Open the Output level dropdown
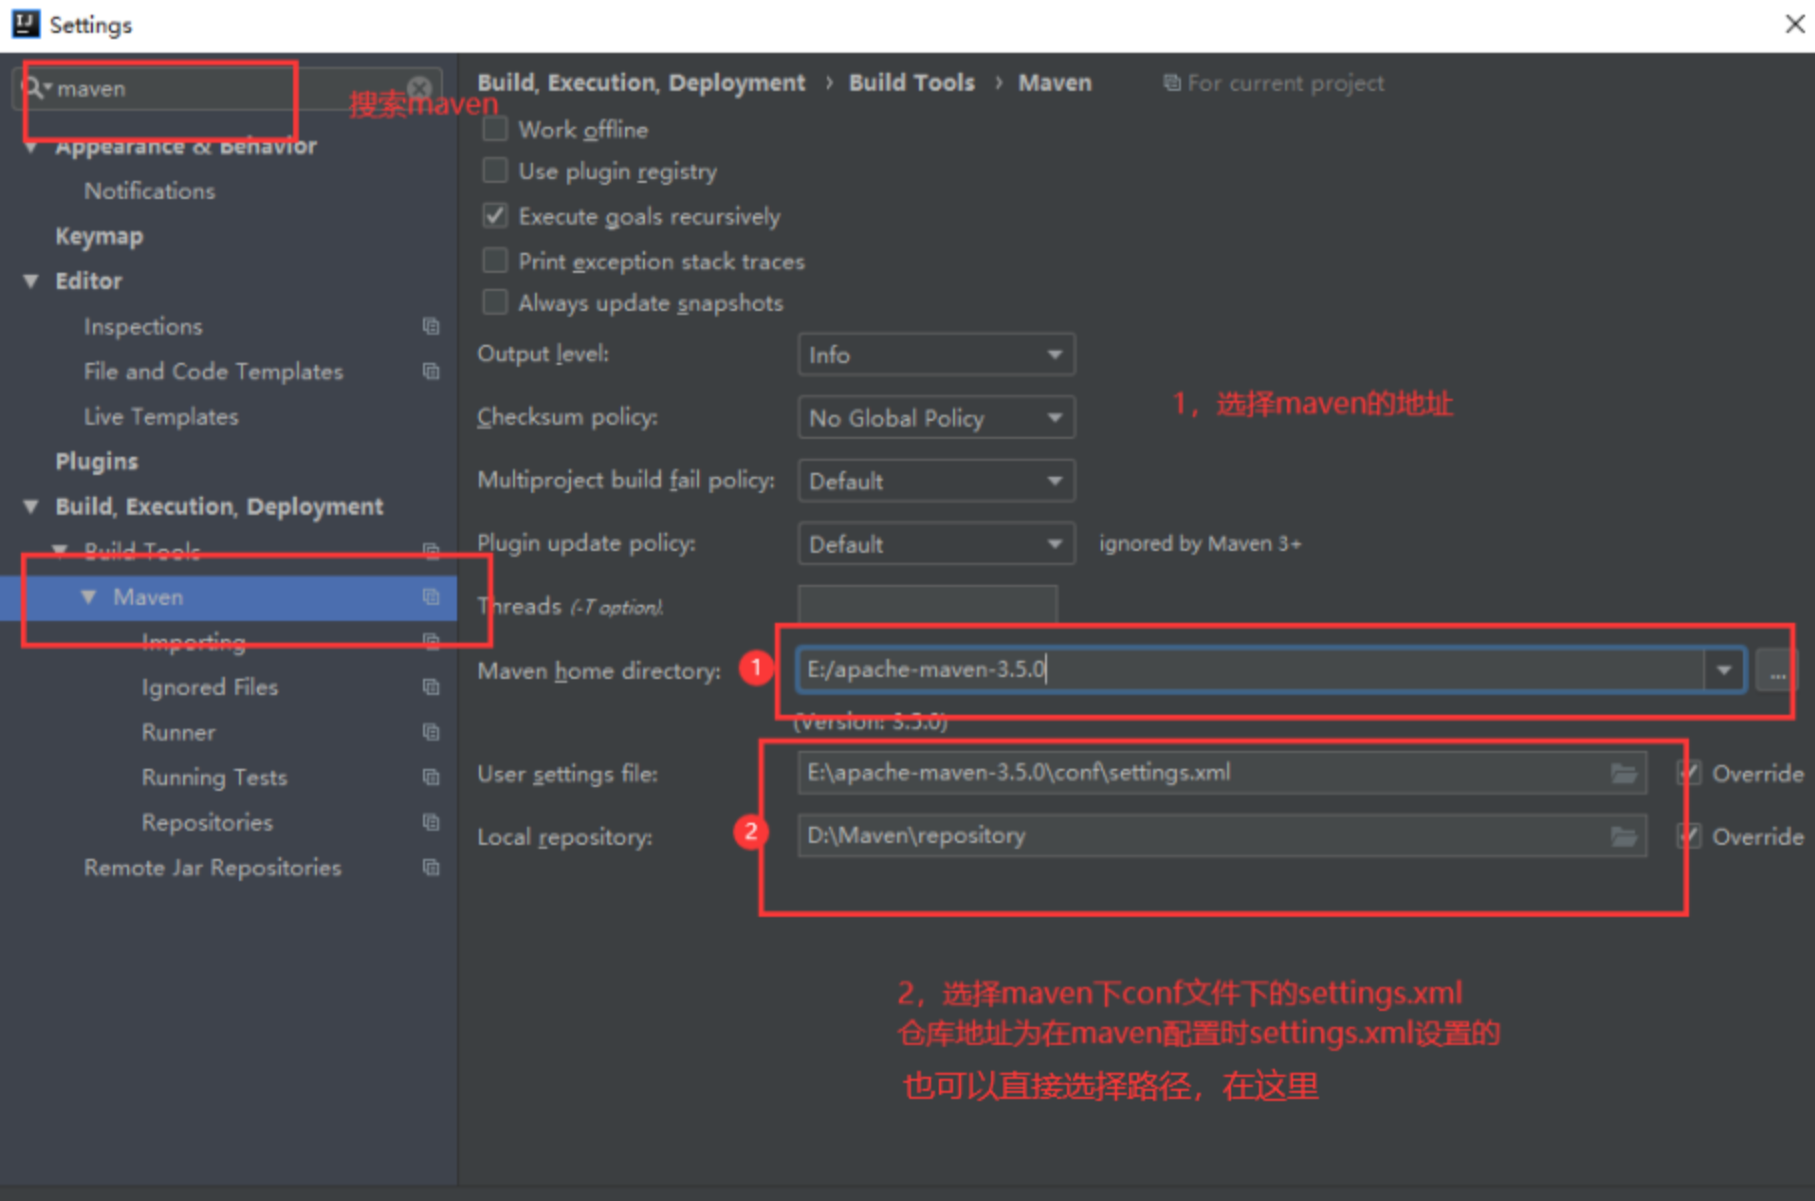Viewport: 1815px width, 1201px height. (936, 355)
